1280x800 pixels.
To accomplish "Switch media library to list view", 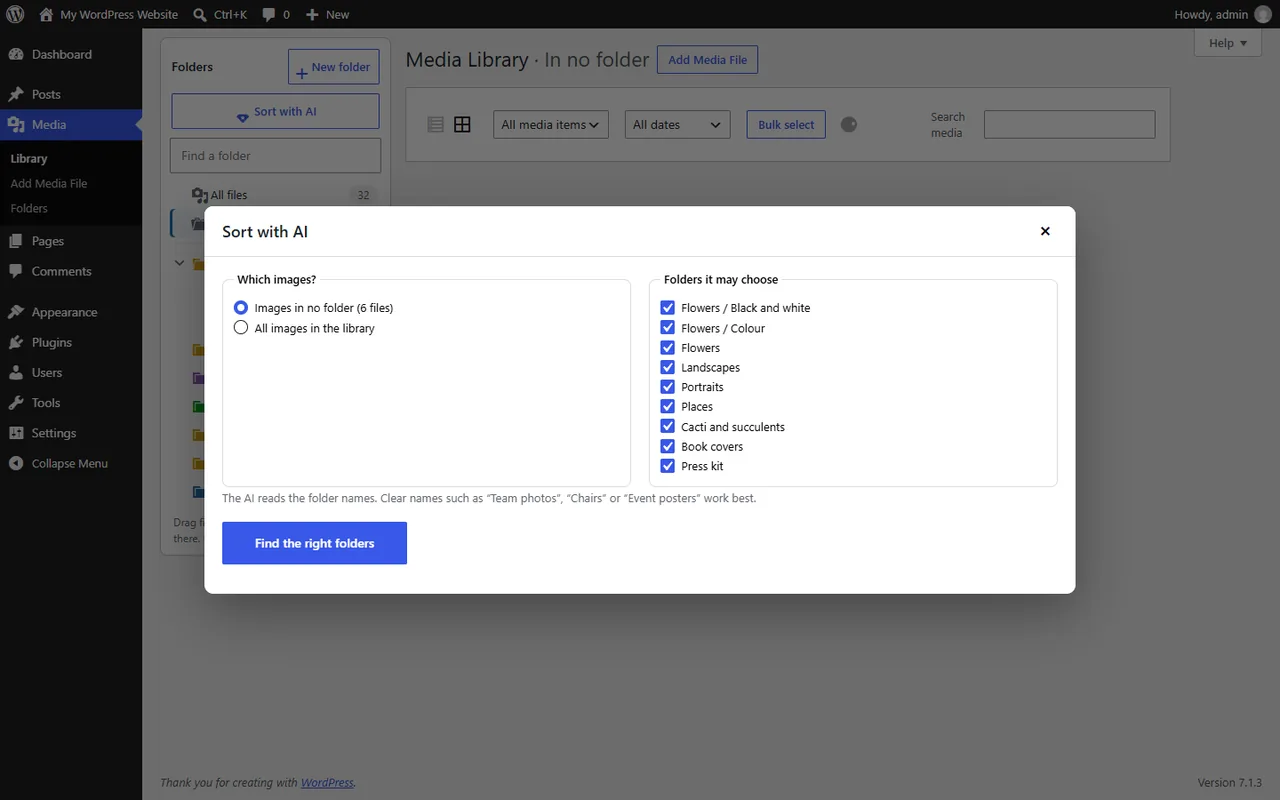I will coord(435,124).
